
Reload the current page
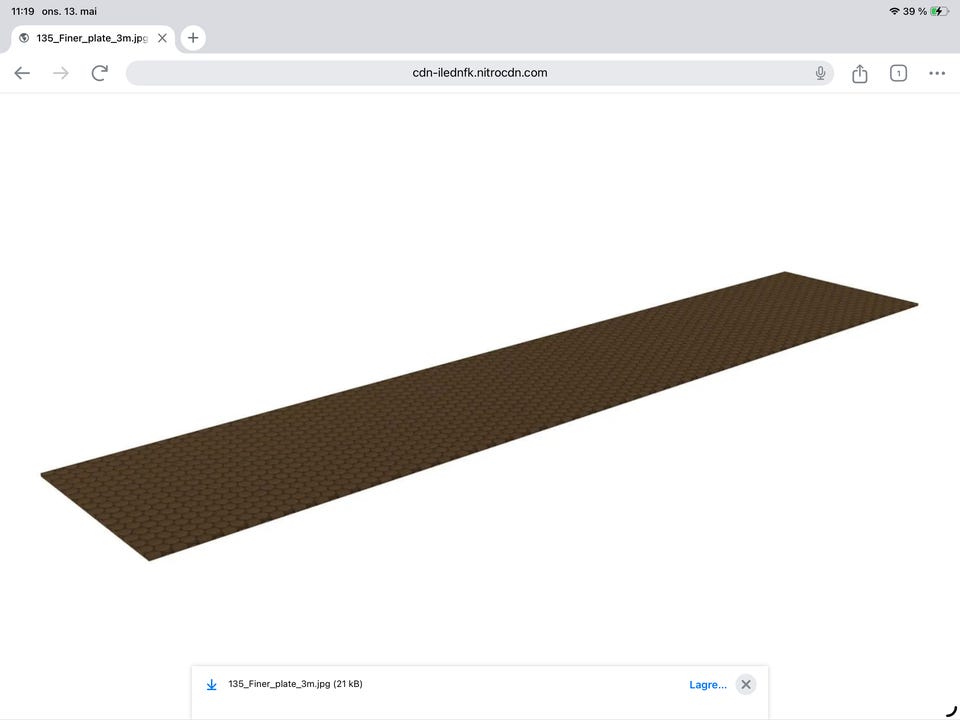(100, 73)
